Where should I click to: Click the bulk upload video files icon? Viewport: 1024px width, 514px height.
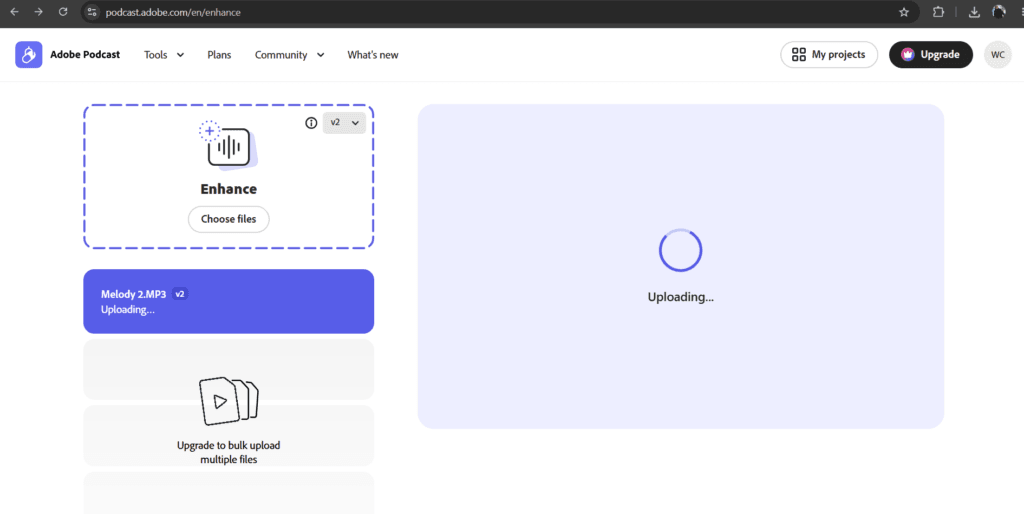[229, 401]
